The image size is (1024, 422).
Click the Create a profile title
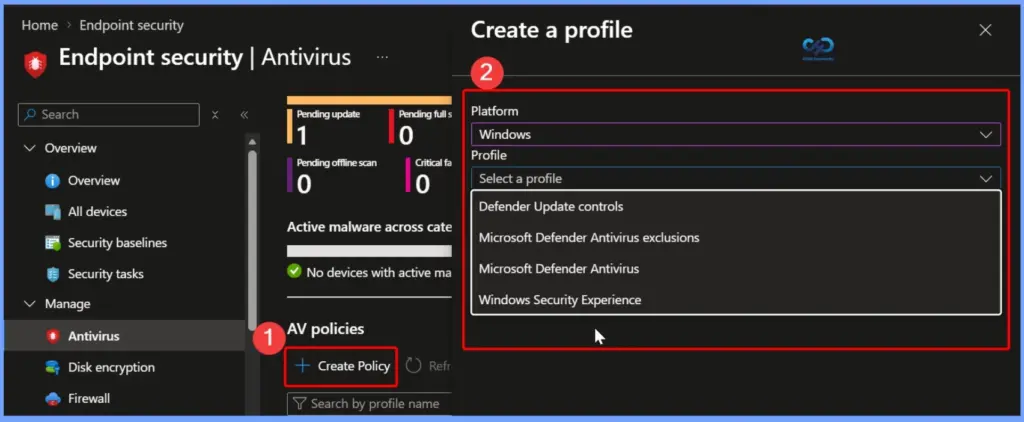tap(552, 30)
